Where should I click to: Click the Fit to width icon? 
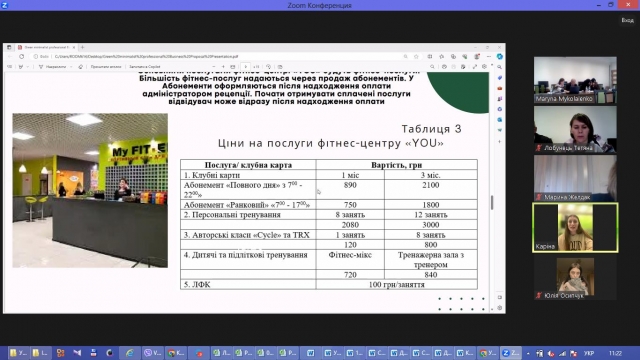233,67
